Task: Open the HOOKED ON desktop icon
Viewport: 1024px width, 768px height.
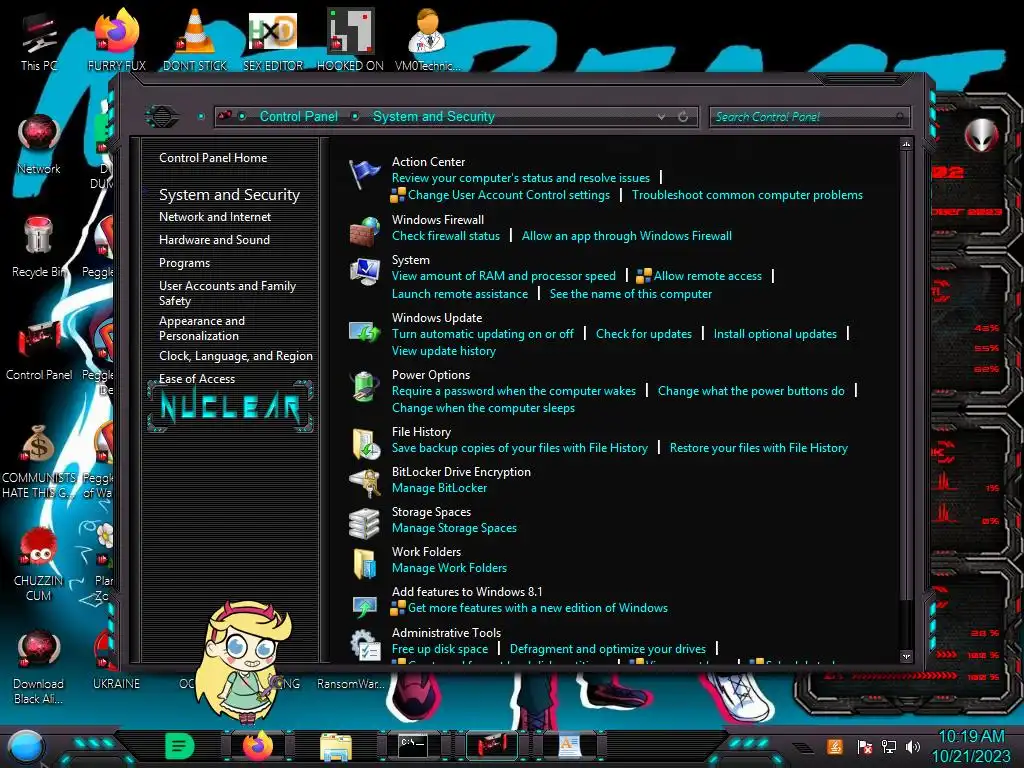Action: pyautogui.click(x=350, y=31)
